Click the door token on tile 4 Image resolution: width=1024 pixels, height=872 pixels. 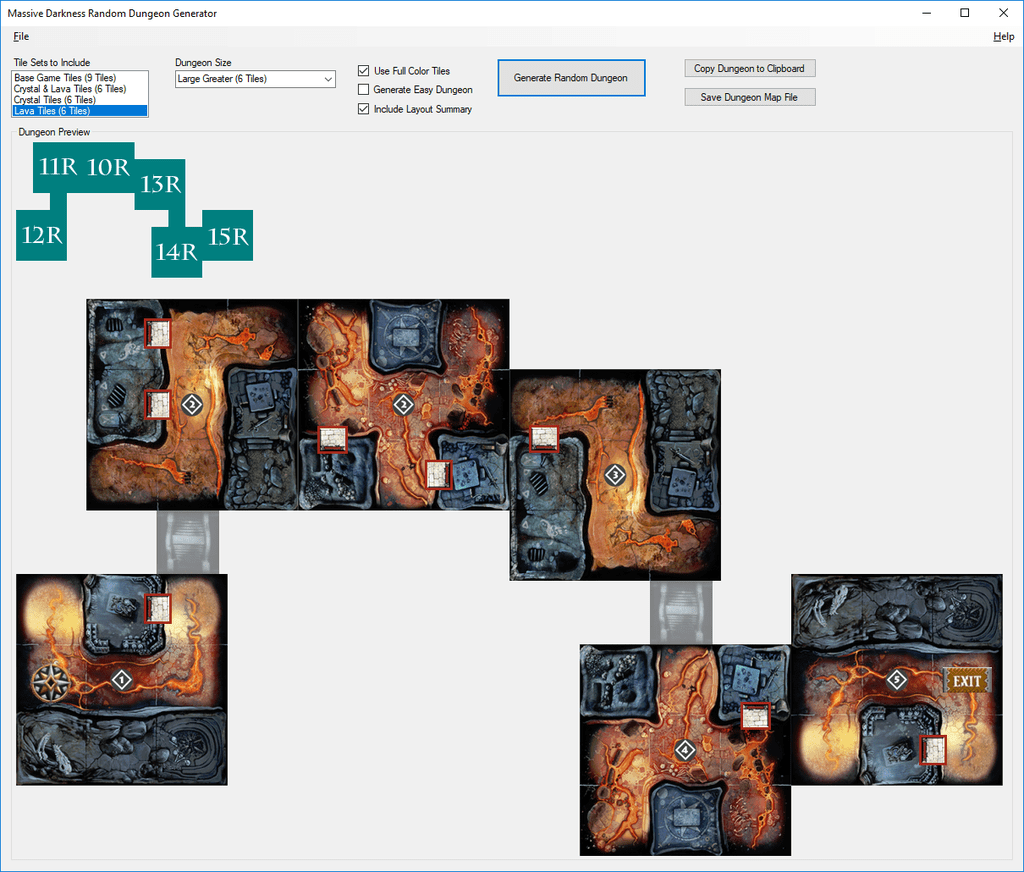pos(756,716)
